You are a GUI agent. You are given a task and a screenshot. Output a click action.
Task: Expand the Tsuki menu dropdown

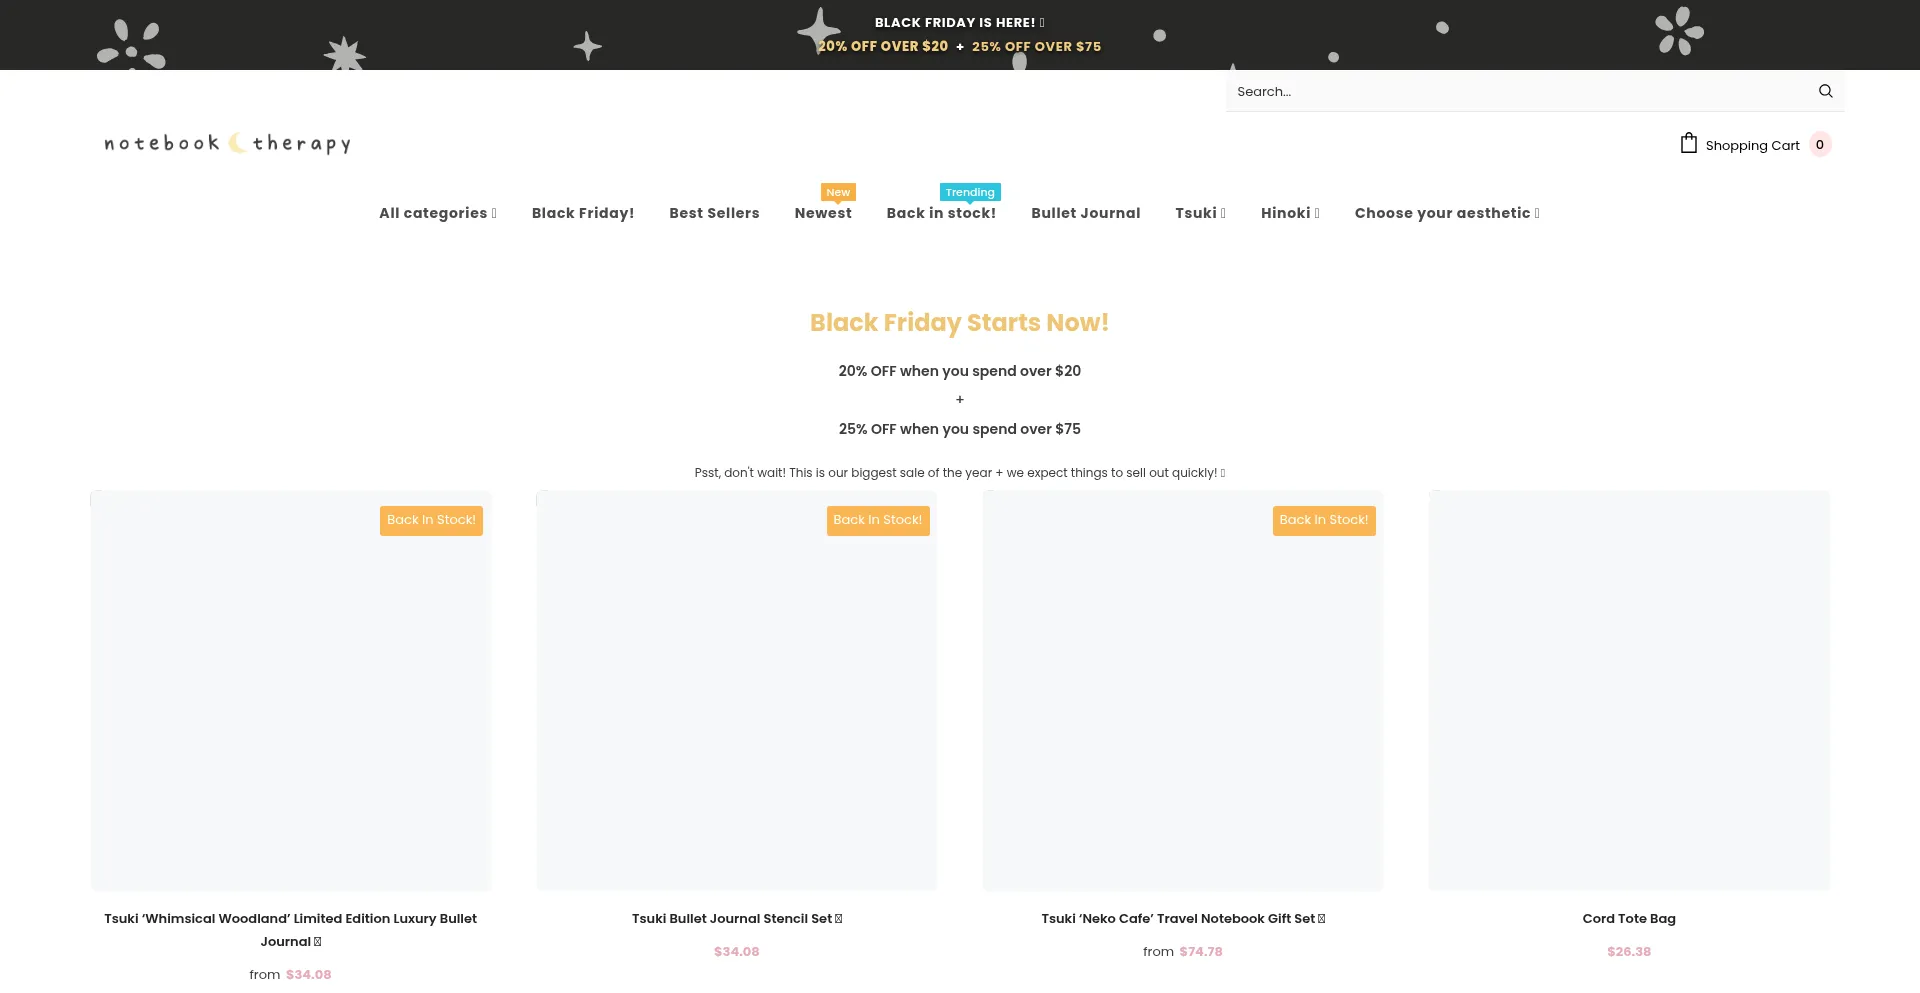click(x=1199, y=213)
